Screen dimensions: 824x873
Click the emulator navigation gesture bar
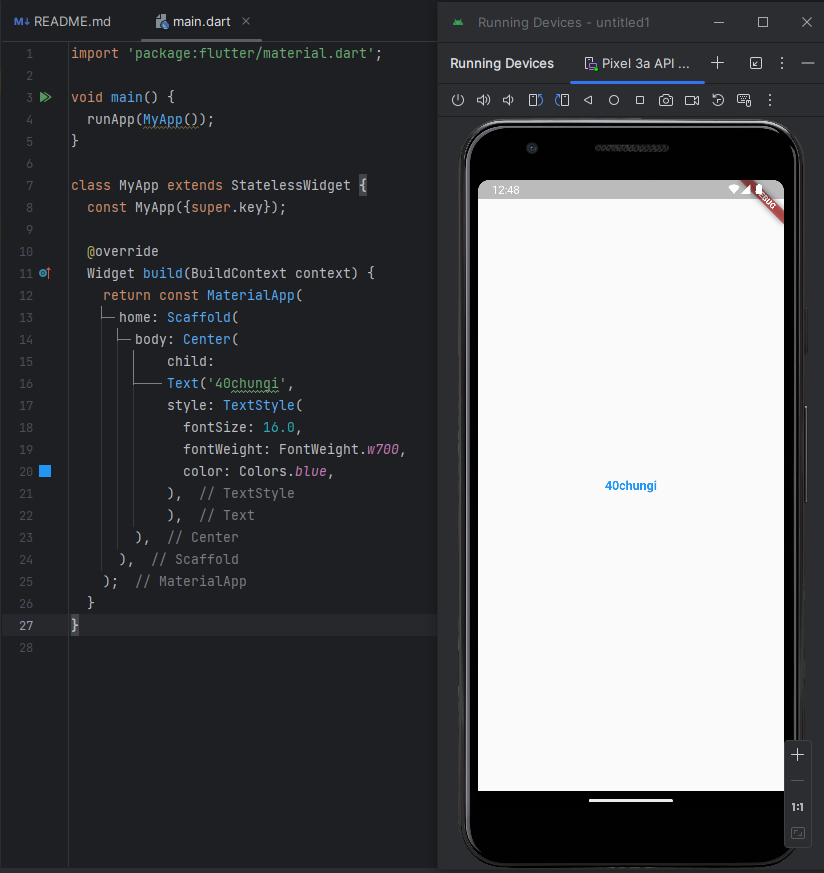(x=630, y=801)
